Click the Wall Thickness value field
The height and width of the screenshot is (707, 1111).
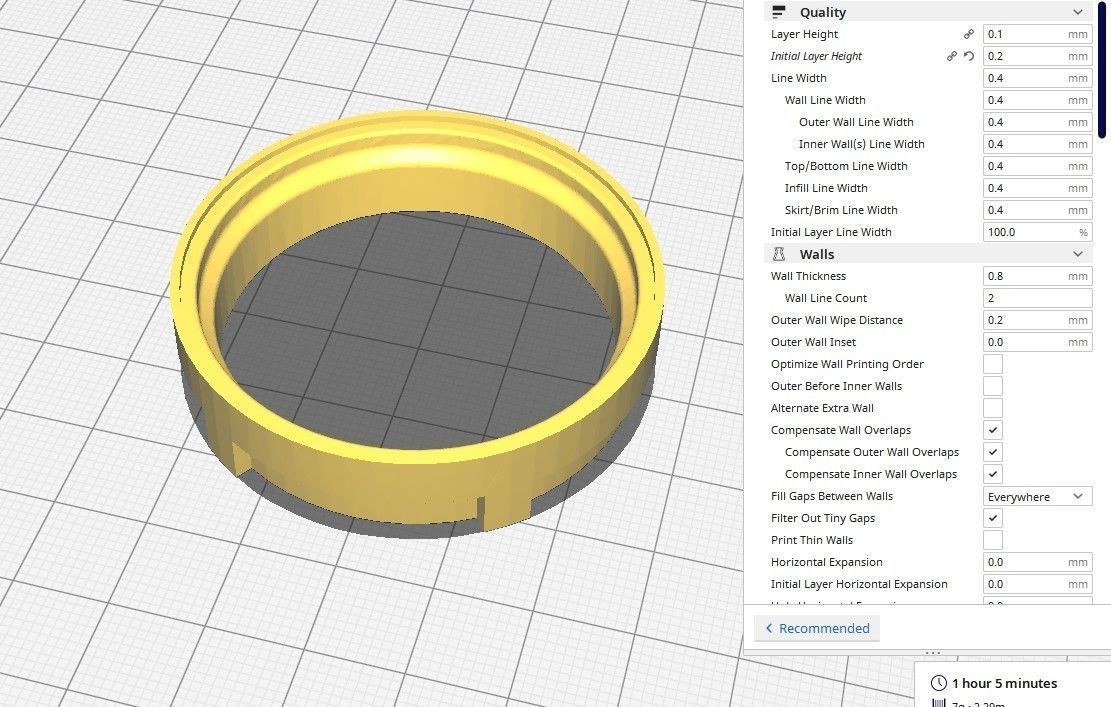1037,276
